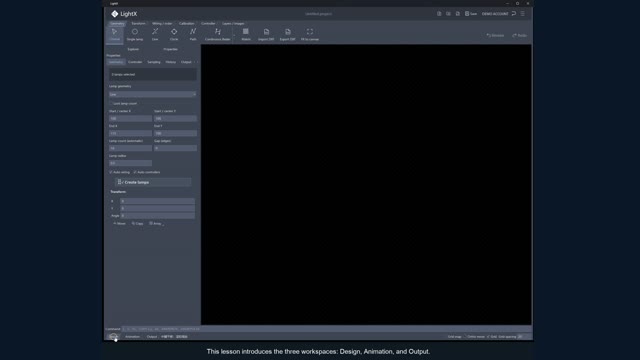This screenshot has width=640, height=360.
Task: Click Redo in the toolbar
Action: click(x=520, y=36)
